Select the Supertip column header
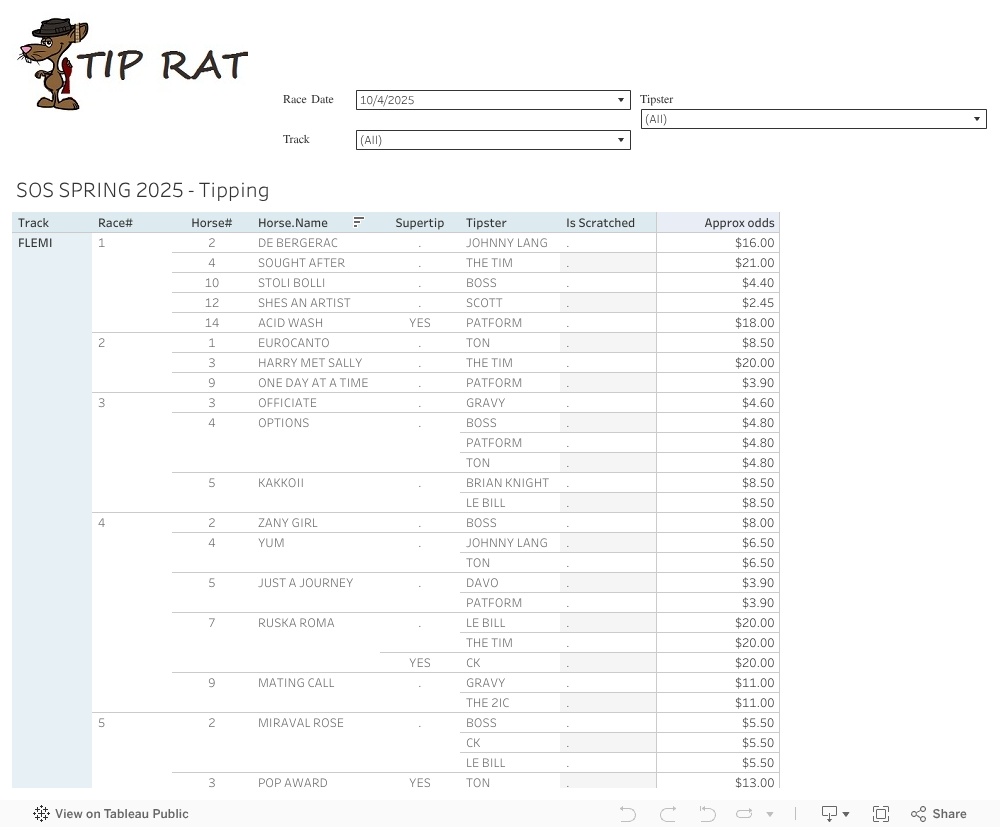Screen dimensions: 1000x827 point(420,223)
